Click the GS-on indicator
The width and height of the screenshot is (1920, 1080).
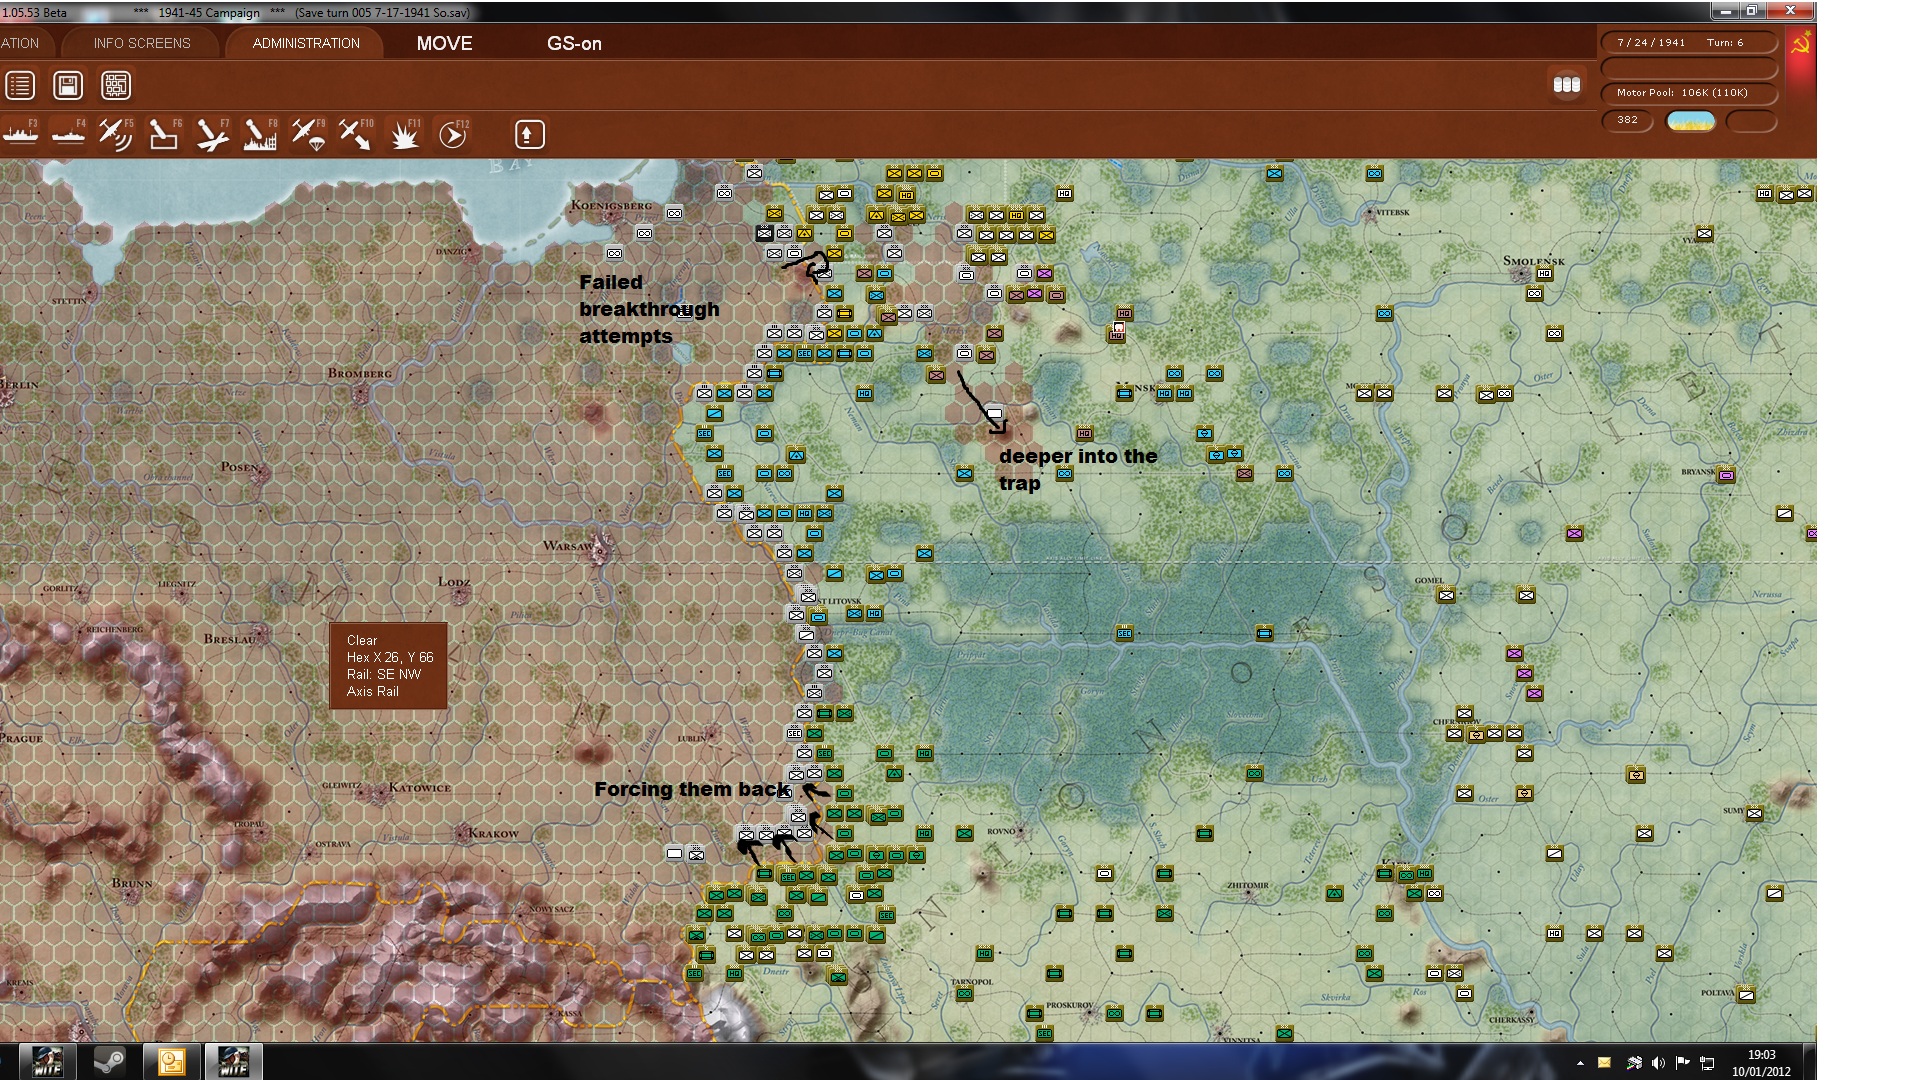coord(574,44)
